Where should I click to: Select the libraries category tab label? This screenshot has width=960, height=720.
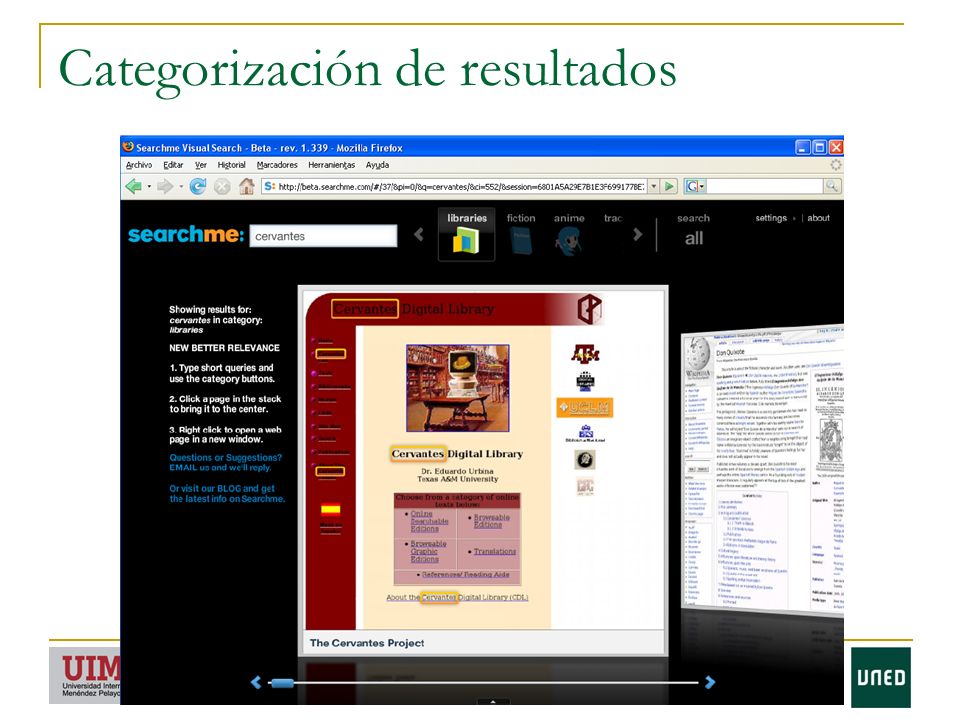pyautogui.click(x=467, y=218)
